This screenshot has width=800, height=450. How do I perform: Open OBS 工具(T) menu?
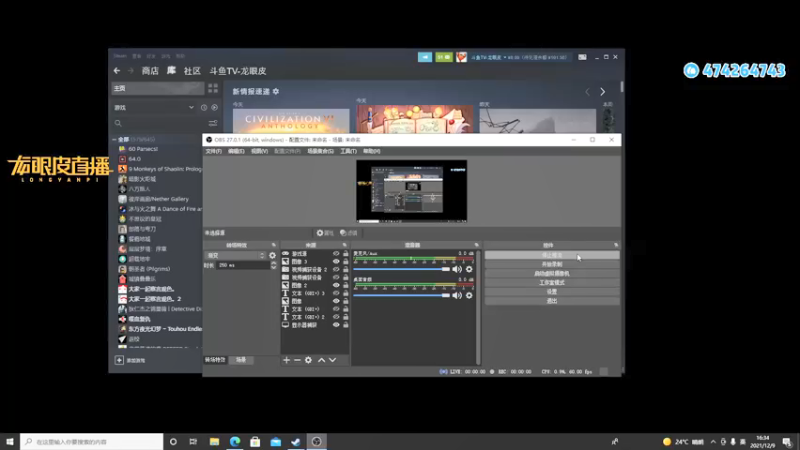[x=348, y=152]
